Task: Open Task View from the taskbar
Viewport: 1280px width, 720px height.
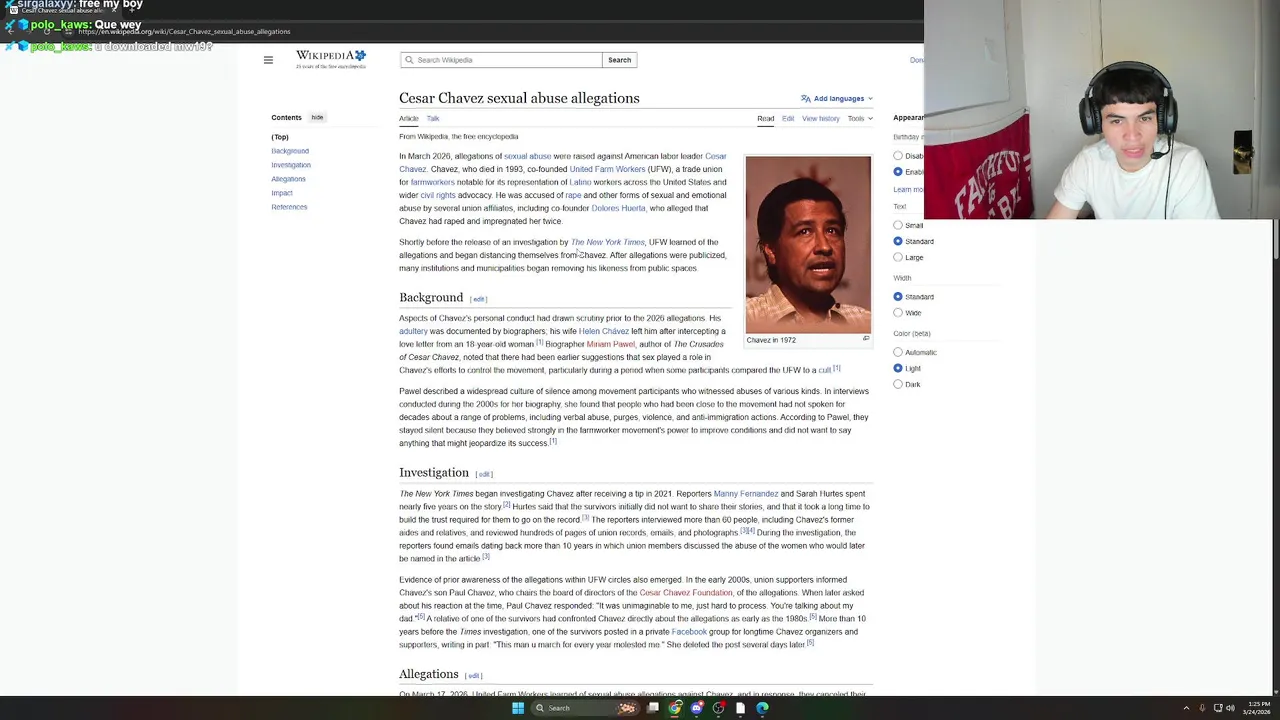Action: [x=653, y=708]
